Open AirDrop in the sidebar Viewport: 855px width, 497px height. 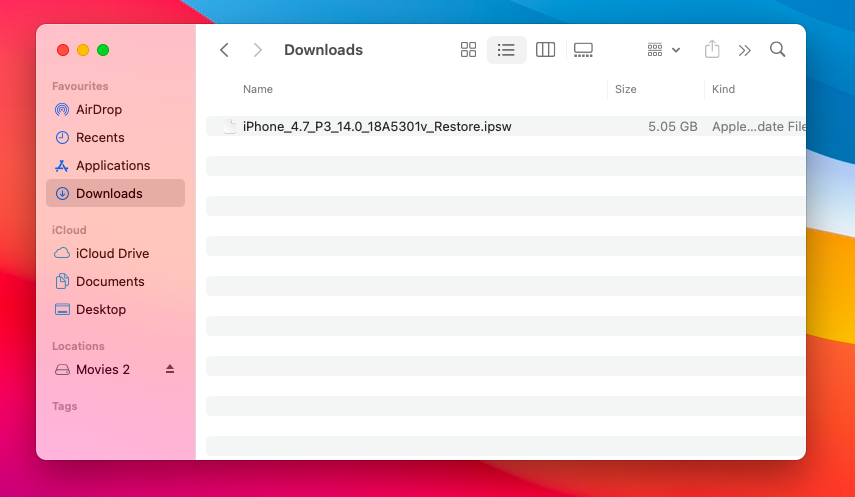[x=115, y=110]
